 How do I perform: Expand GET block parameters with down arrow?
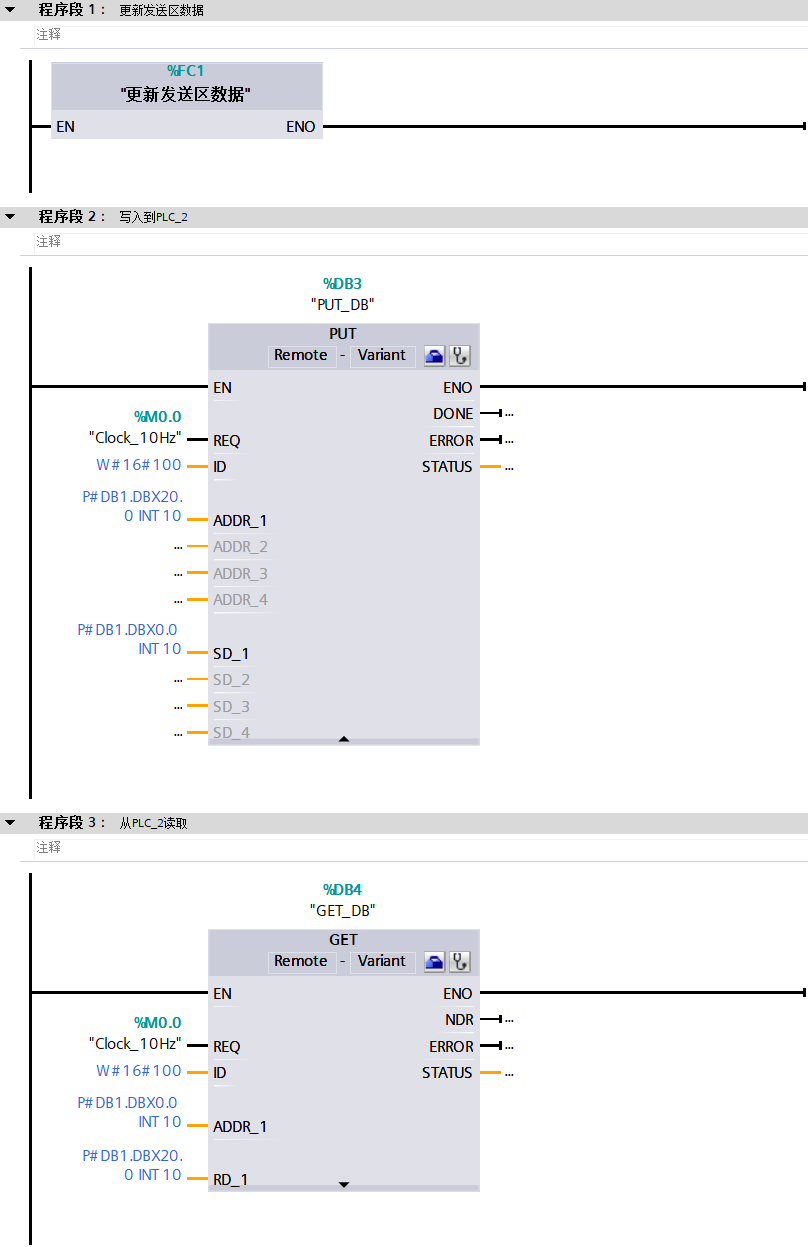click(x=344, y=1184)
